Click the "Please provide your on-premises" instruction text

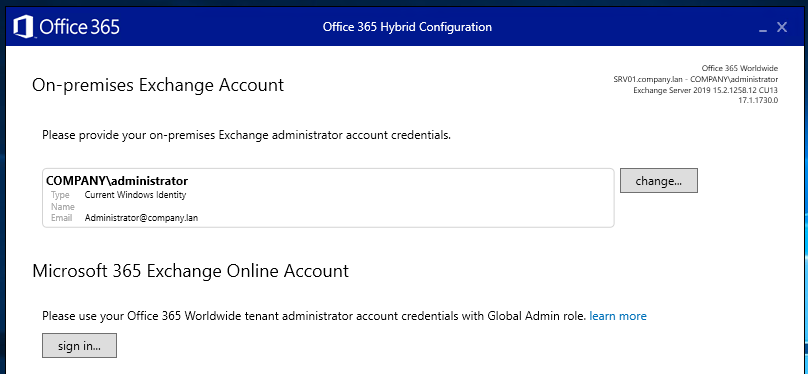point(246,136)
